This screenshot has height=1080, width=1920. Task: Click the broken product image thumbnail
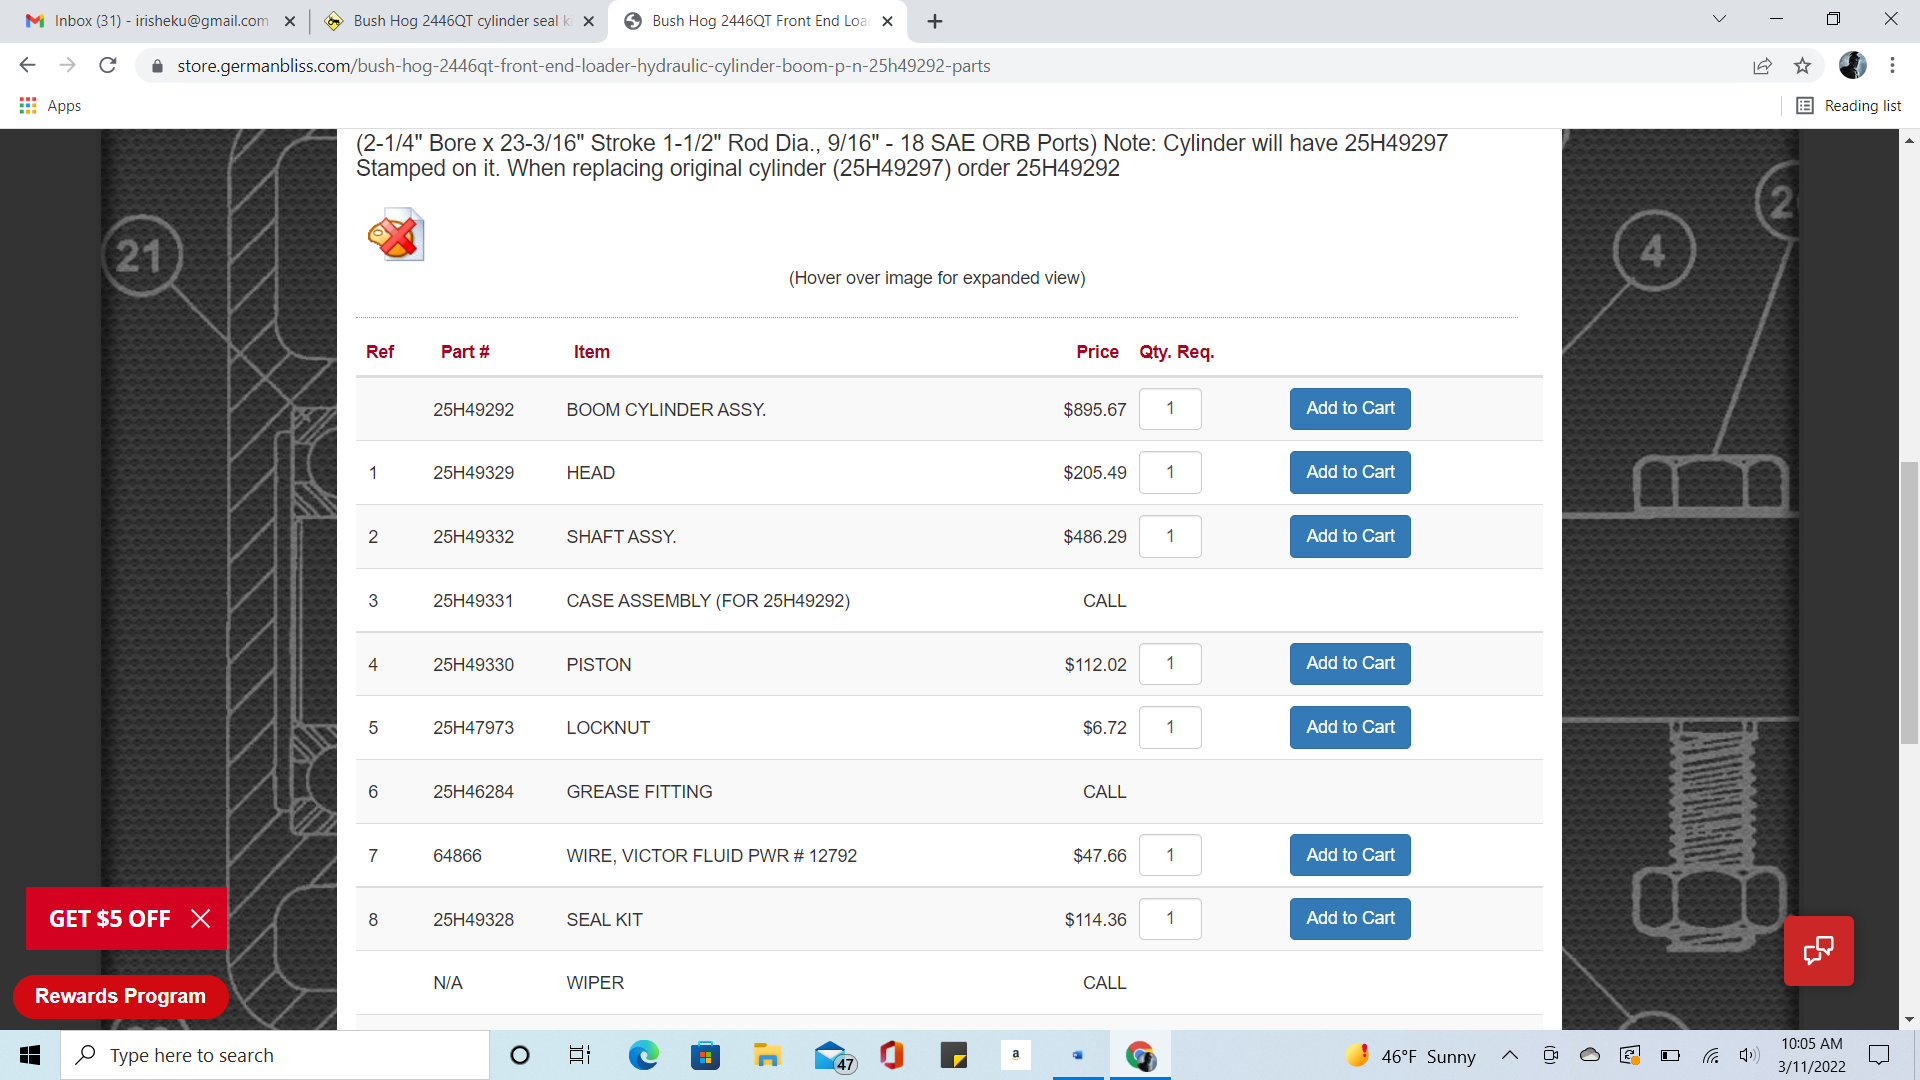click(396, 235)
